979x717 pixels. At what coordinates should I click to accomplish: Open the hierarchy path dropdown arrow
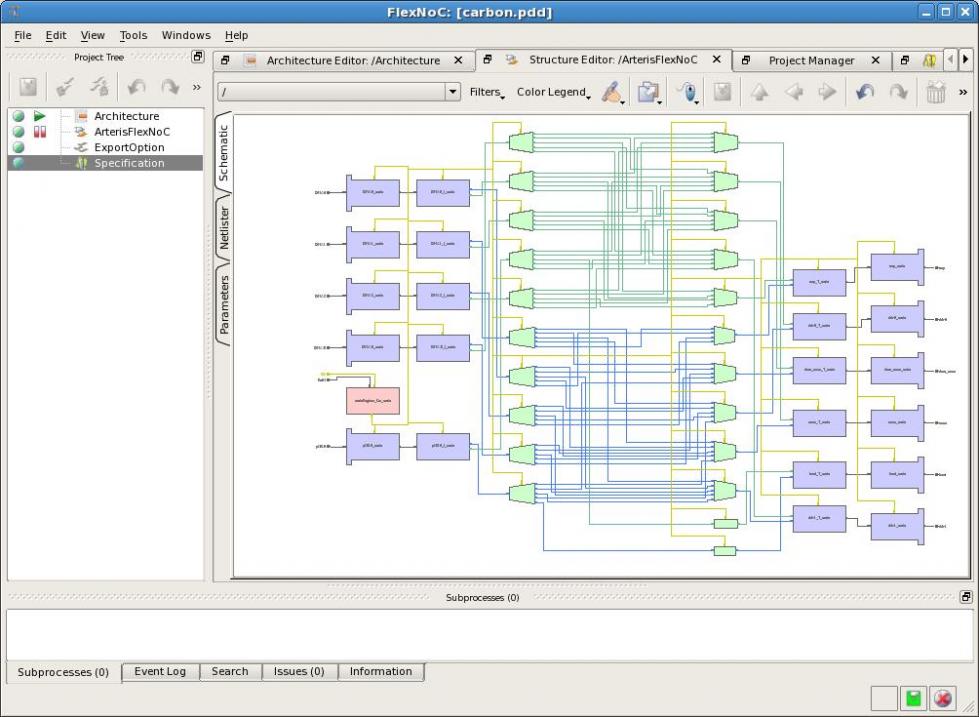(453, 92)
